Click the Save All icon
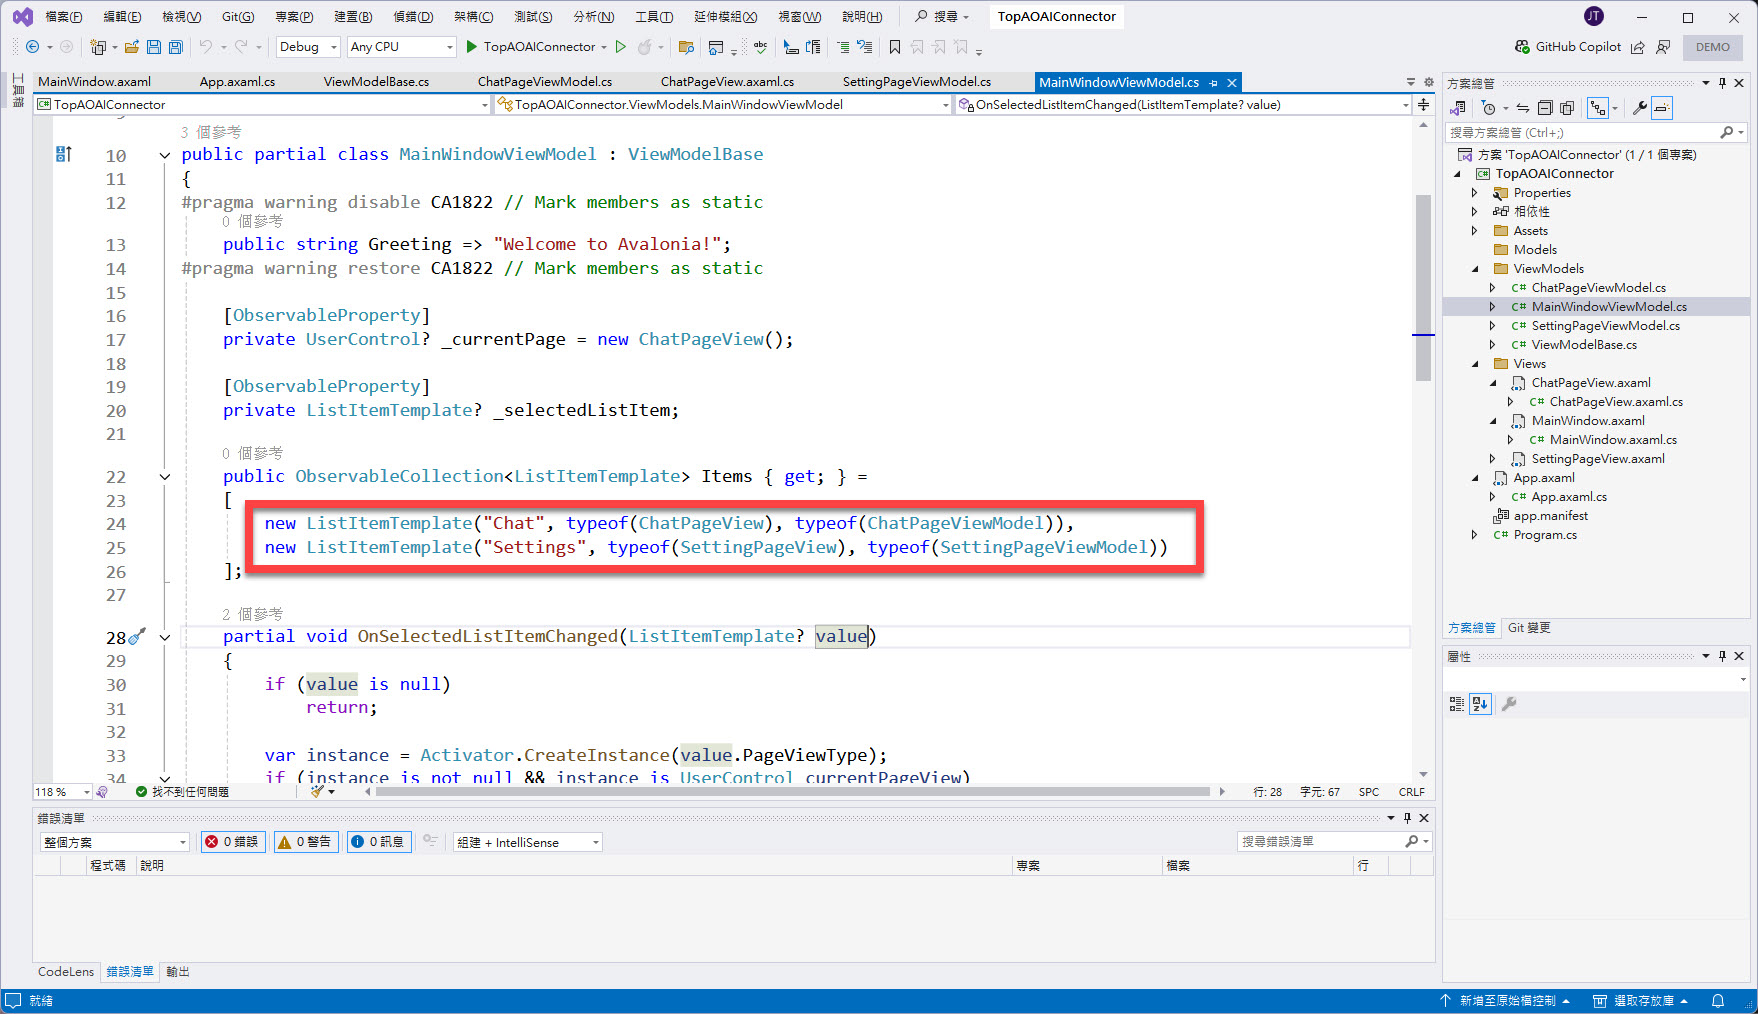The image size is (1758, 1014). point(176,47)
